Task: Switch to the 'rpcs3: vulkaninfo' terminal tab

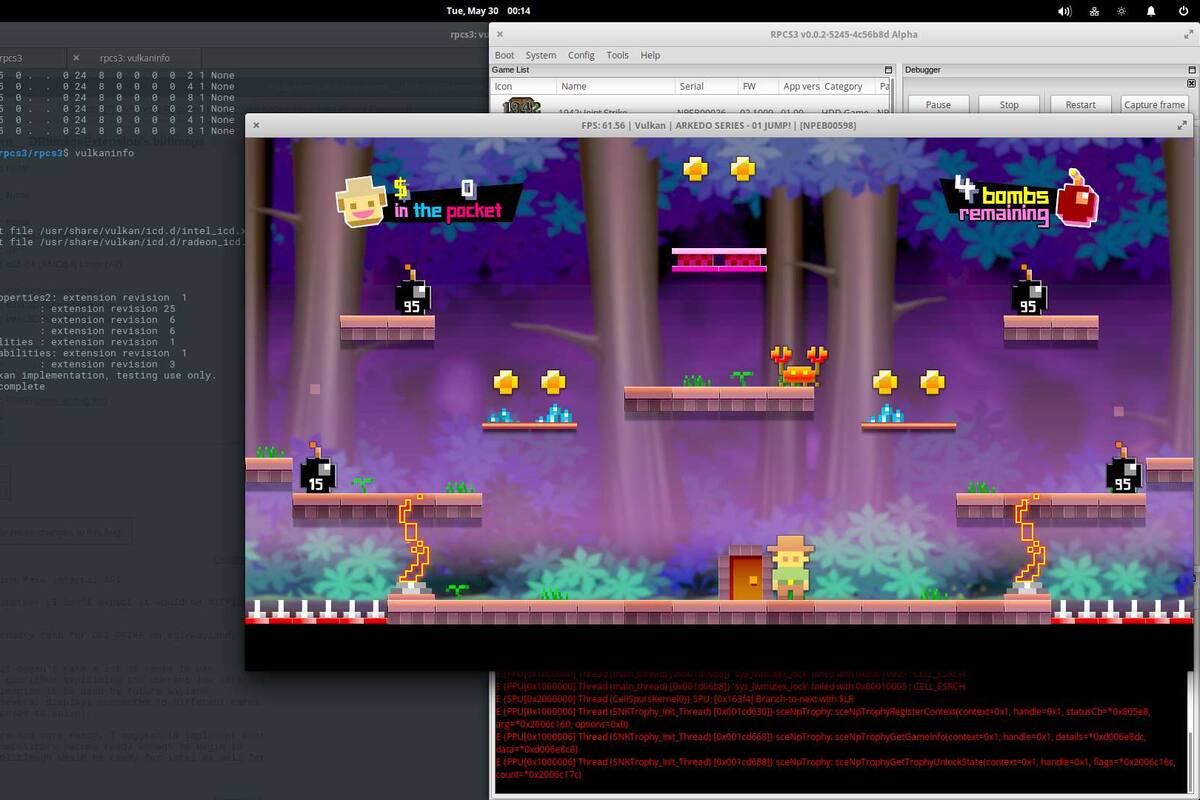Action: point(133,58)
